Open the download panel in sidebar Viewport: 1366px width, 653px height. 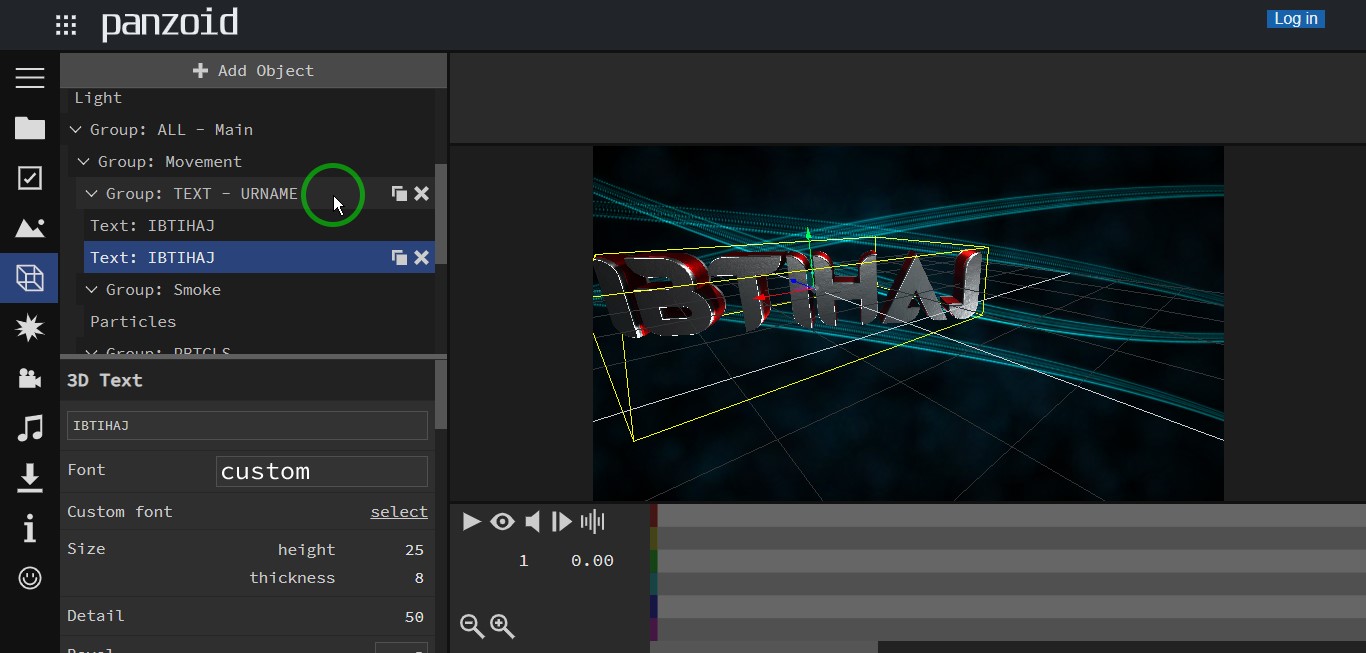click(x=29, y=478)
